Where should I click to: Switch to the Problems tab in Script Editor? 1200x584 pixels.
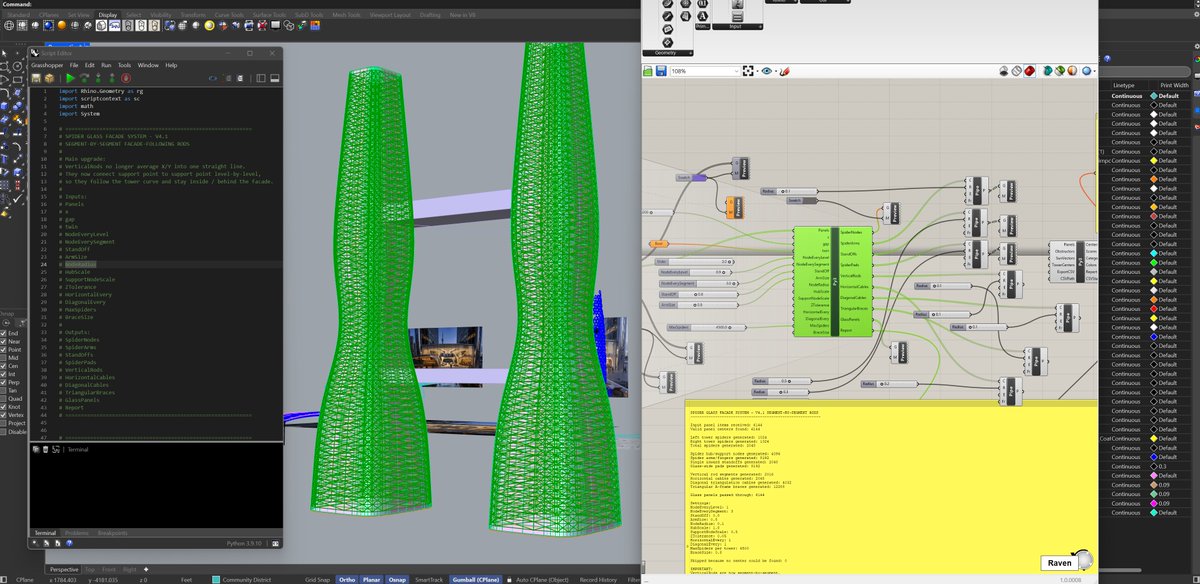(76, 533)
